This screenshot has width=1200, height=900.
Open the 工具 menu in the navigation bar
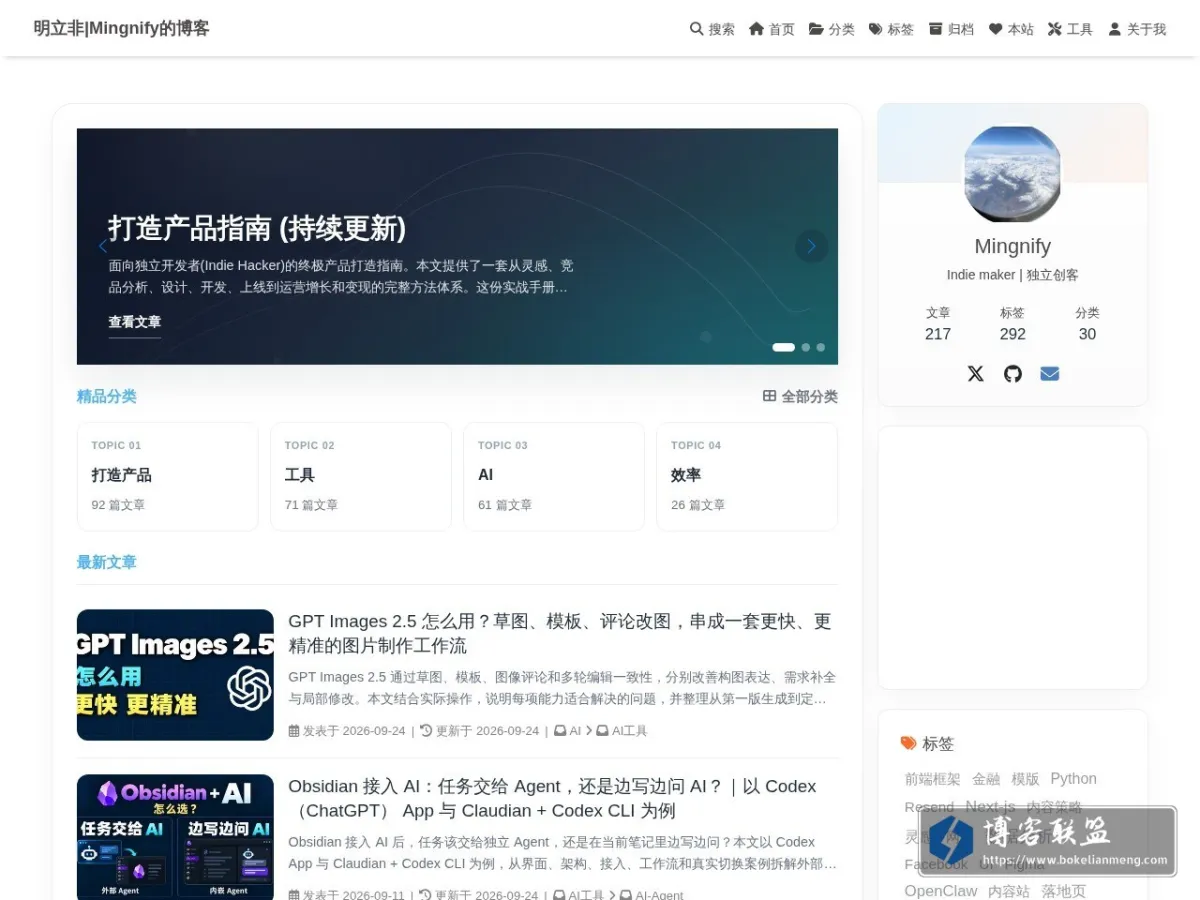click(1070, 29)
